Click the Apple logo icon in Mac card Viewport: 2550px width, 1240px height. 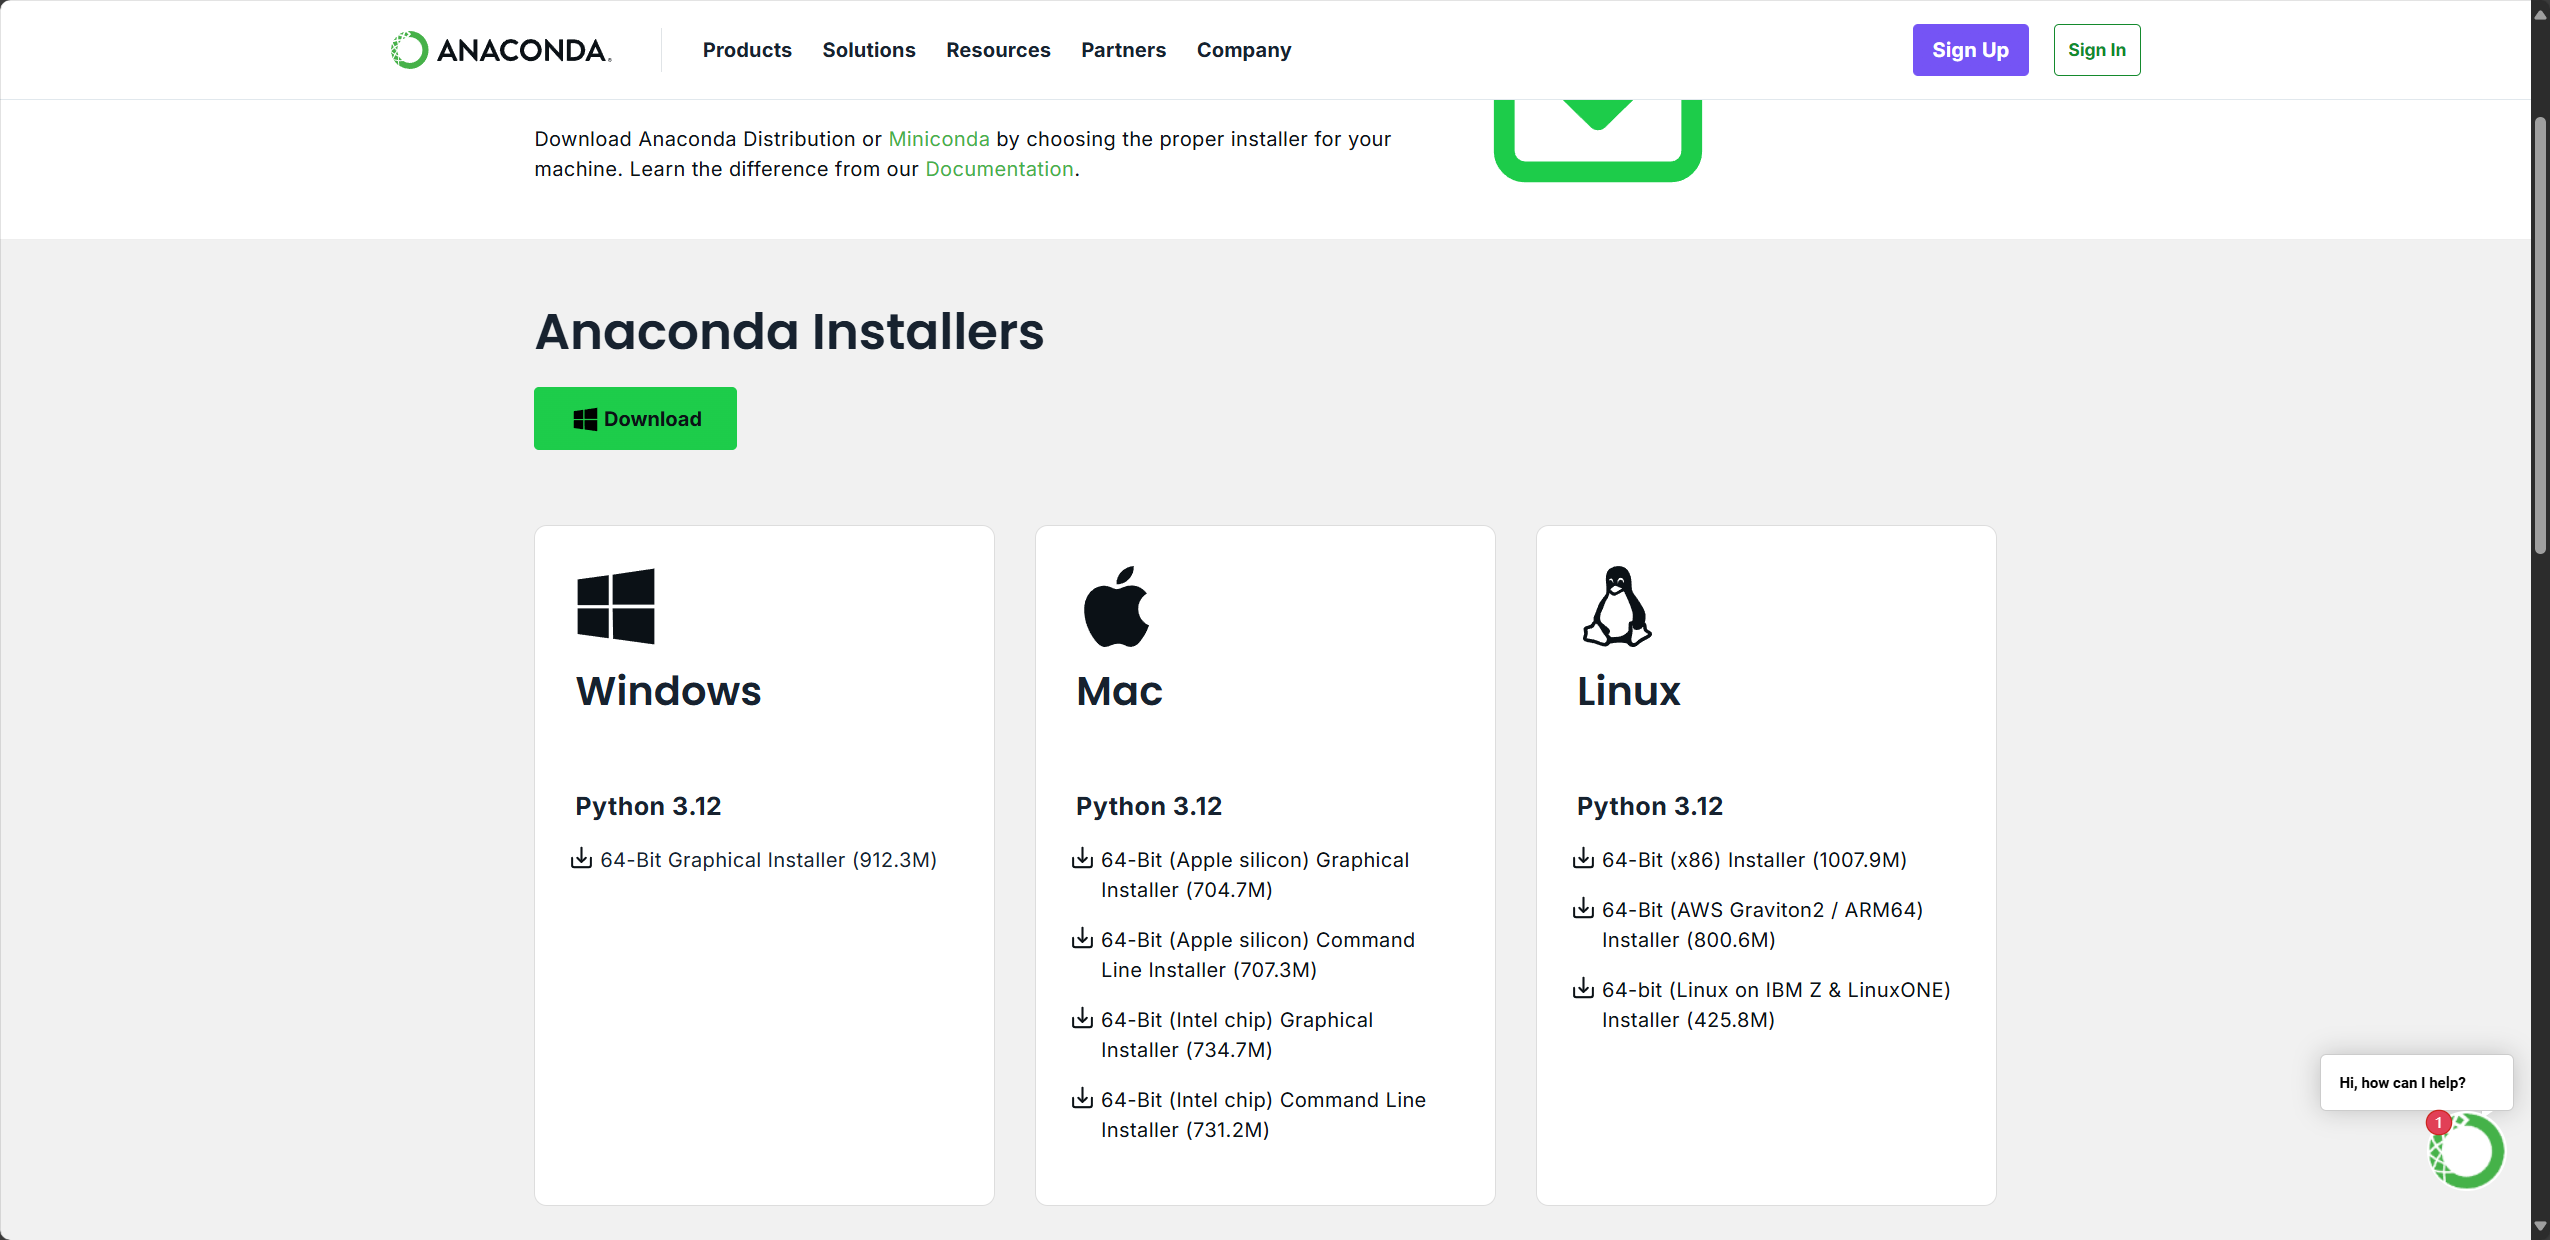pyautogui.click(x=1116, y=606)
